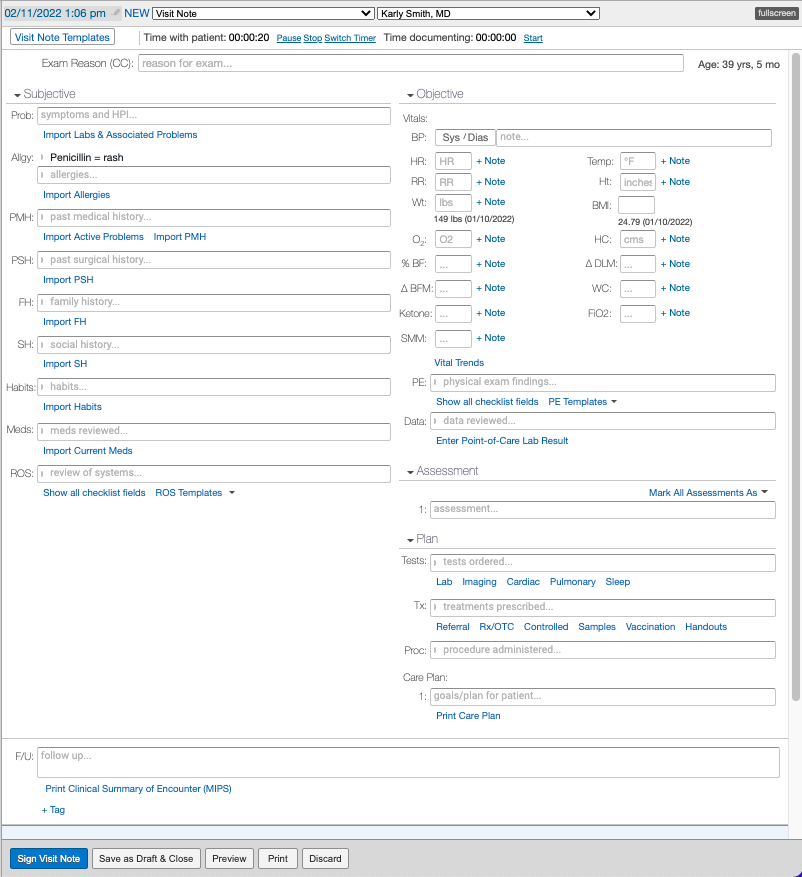This screenshot has width=802, height=877.
Task: Collapse the Objective section arrow
Action: pos(411,95)
